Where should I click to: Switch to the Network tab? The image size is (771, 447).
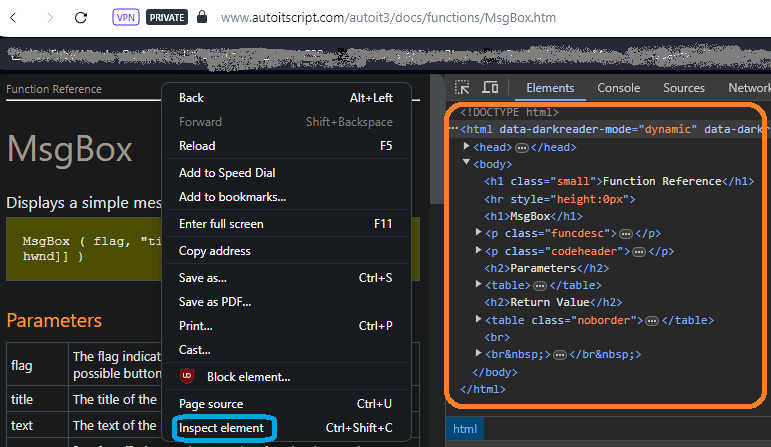click(x=749, y=88)
